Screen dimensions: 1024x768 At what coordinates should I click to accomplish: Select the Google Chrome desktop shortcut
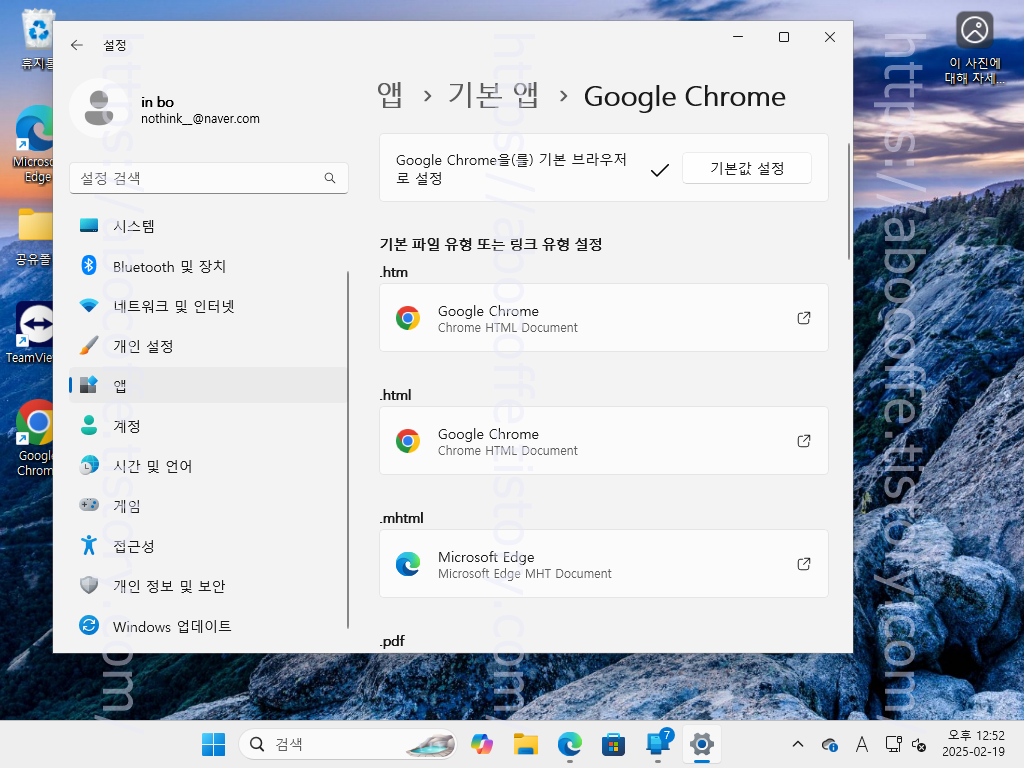tap(35, 438)
